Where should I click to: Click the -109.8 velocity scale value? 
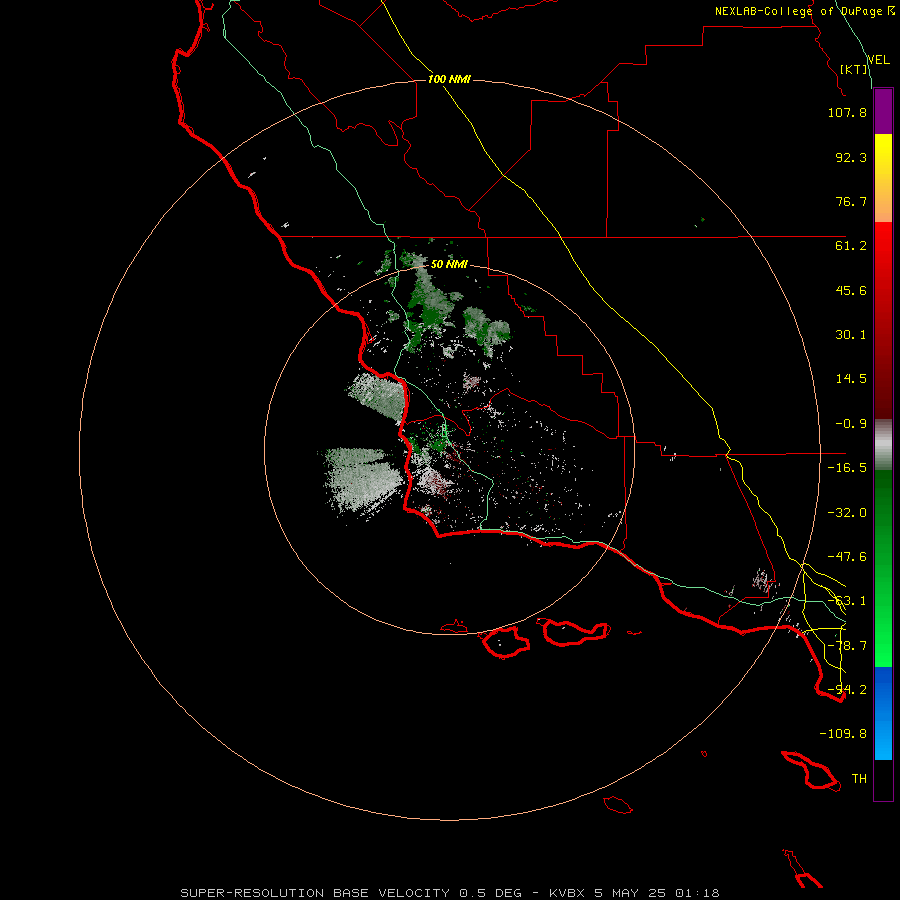[x=843, y=734]
